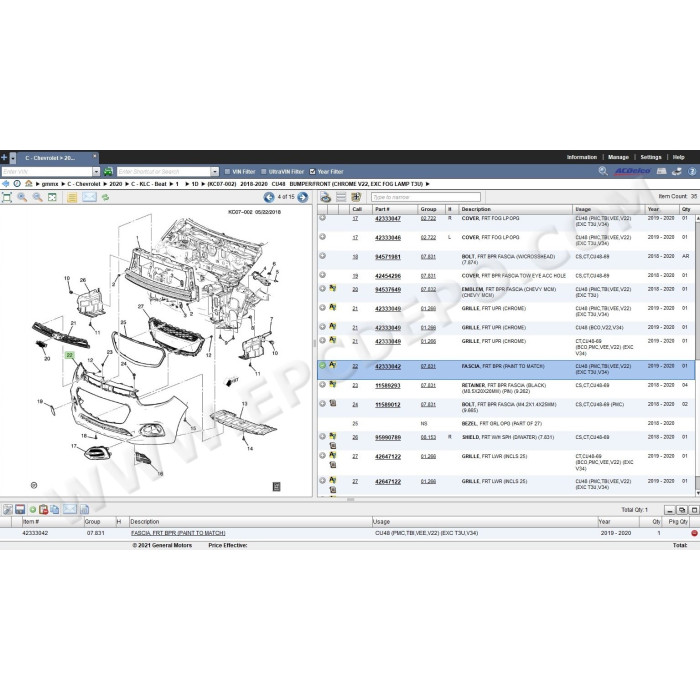Viewport: 700px width, 700px height.
Task: Close the C - Chevrolet tab
Action: pyautogui.click(x=95, y=156)
